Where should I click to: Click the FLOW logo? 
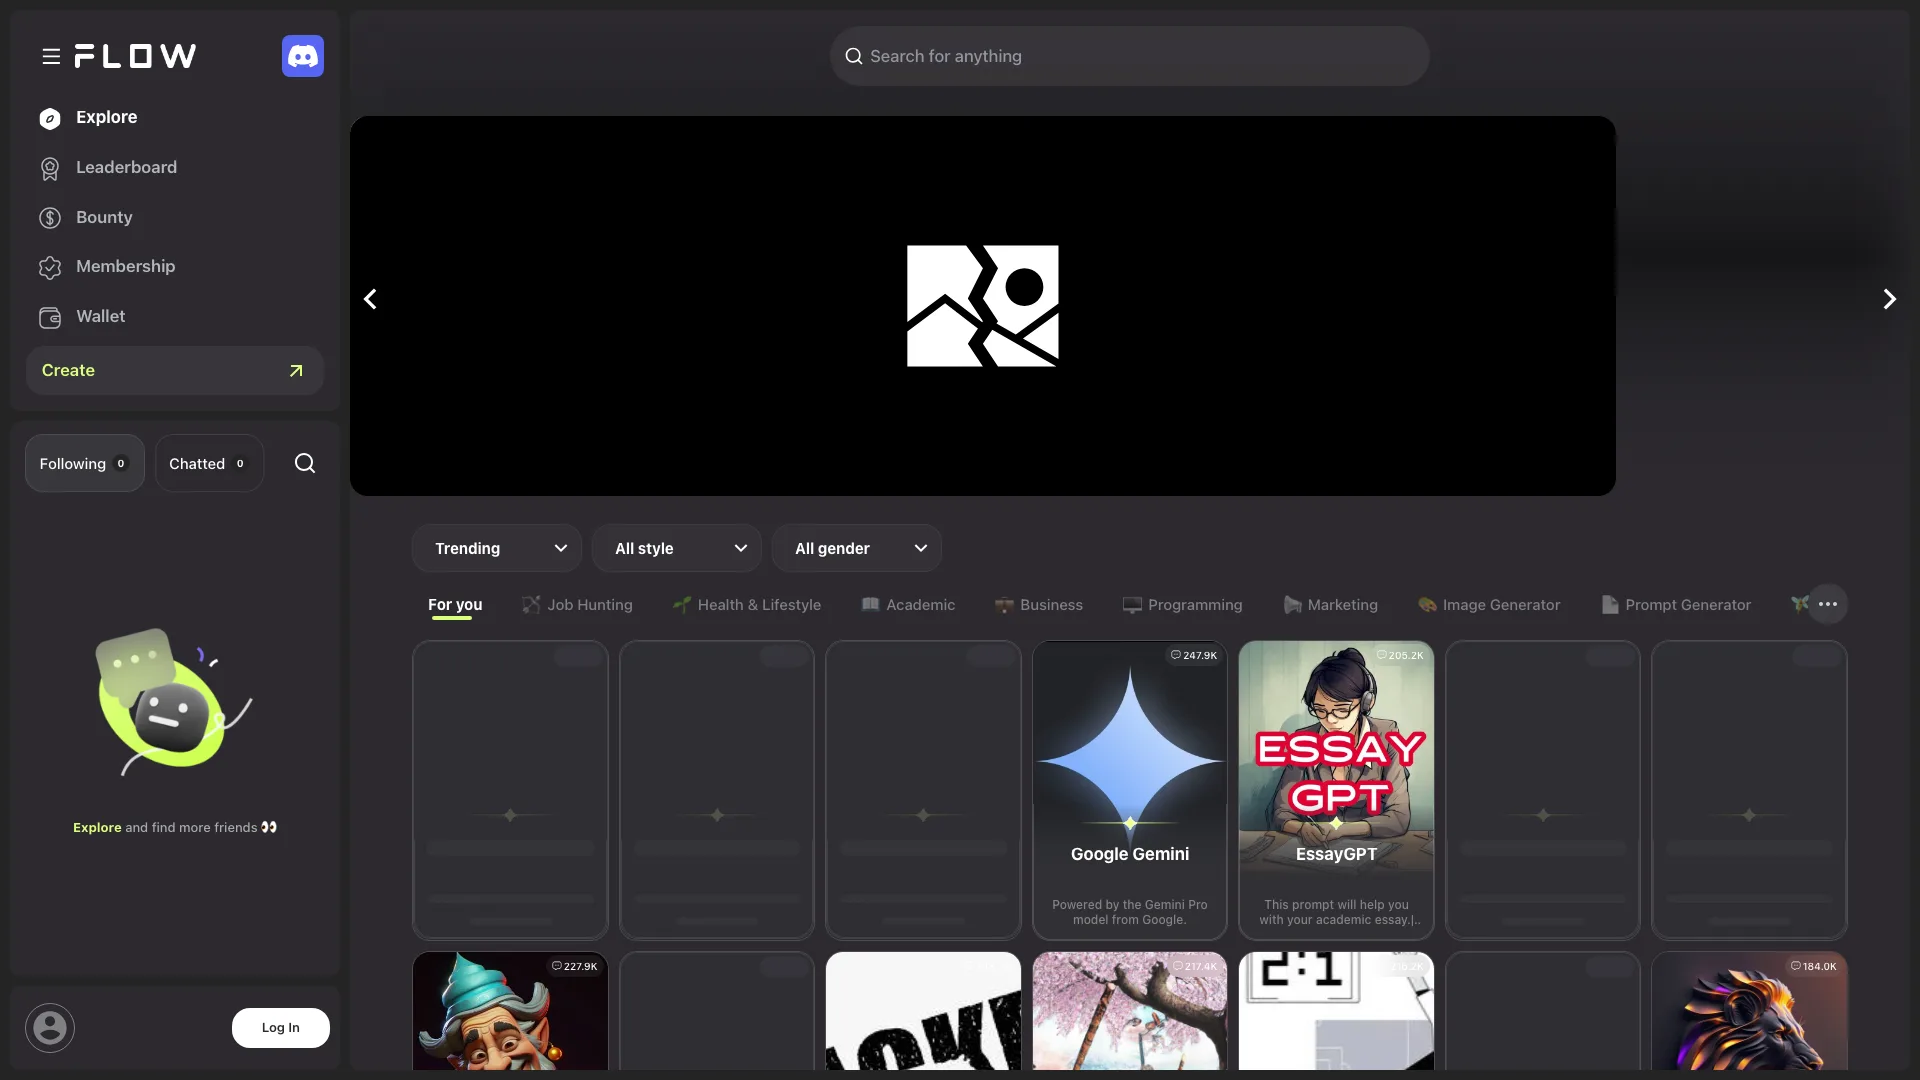pos(135,56)
